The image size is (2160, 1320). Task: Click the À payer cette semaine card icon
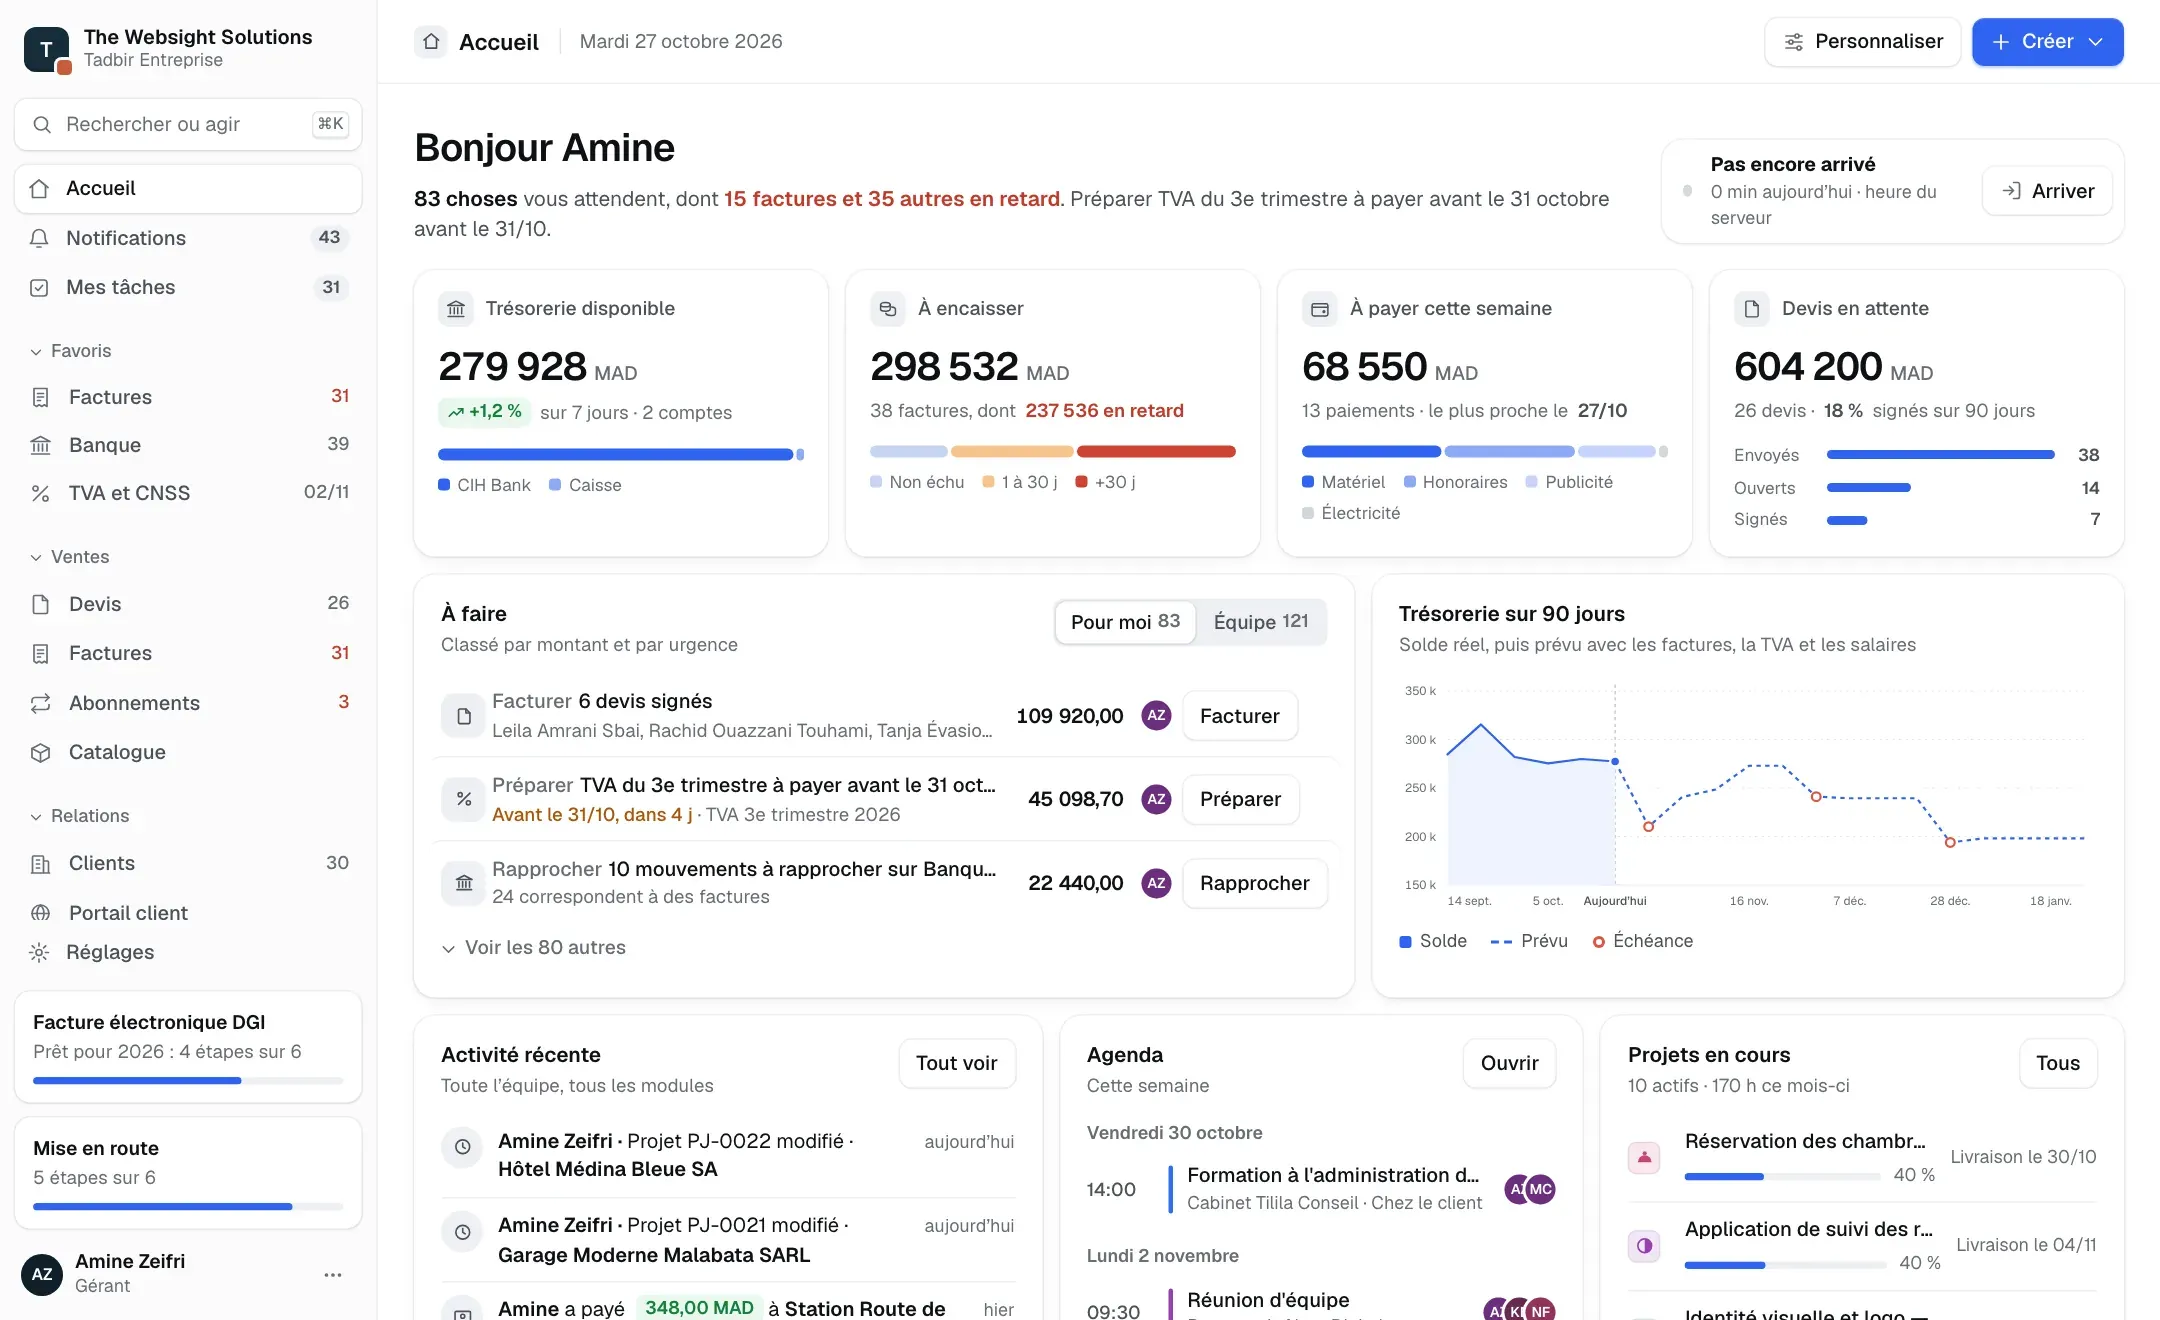tap(1320, 309)
